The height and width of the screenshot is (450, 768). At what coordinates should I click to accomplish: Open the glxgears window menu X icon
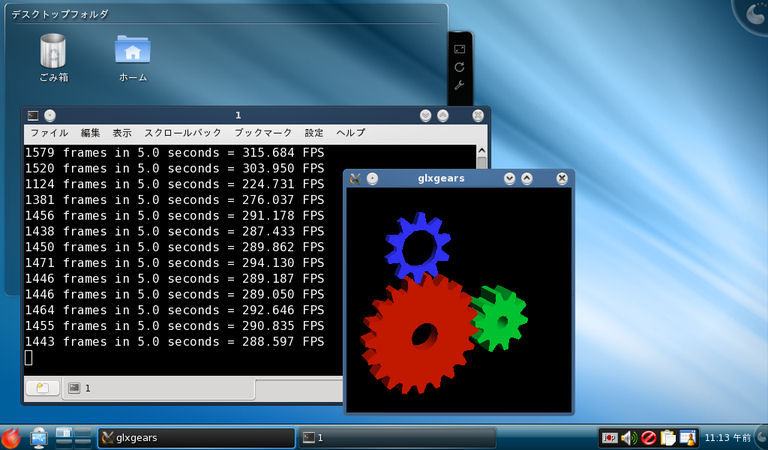coord(355,179)
